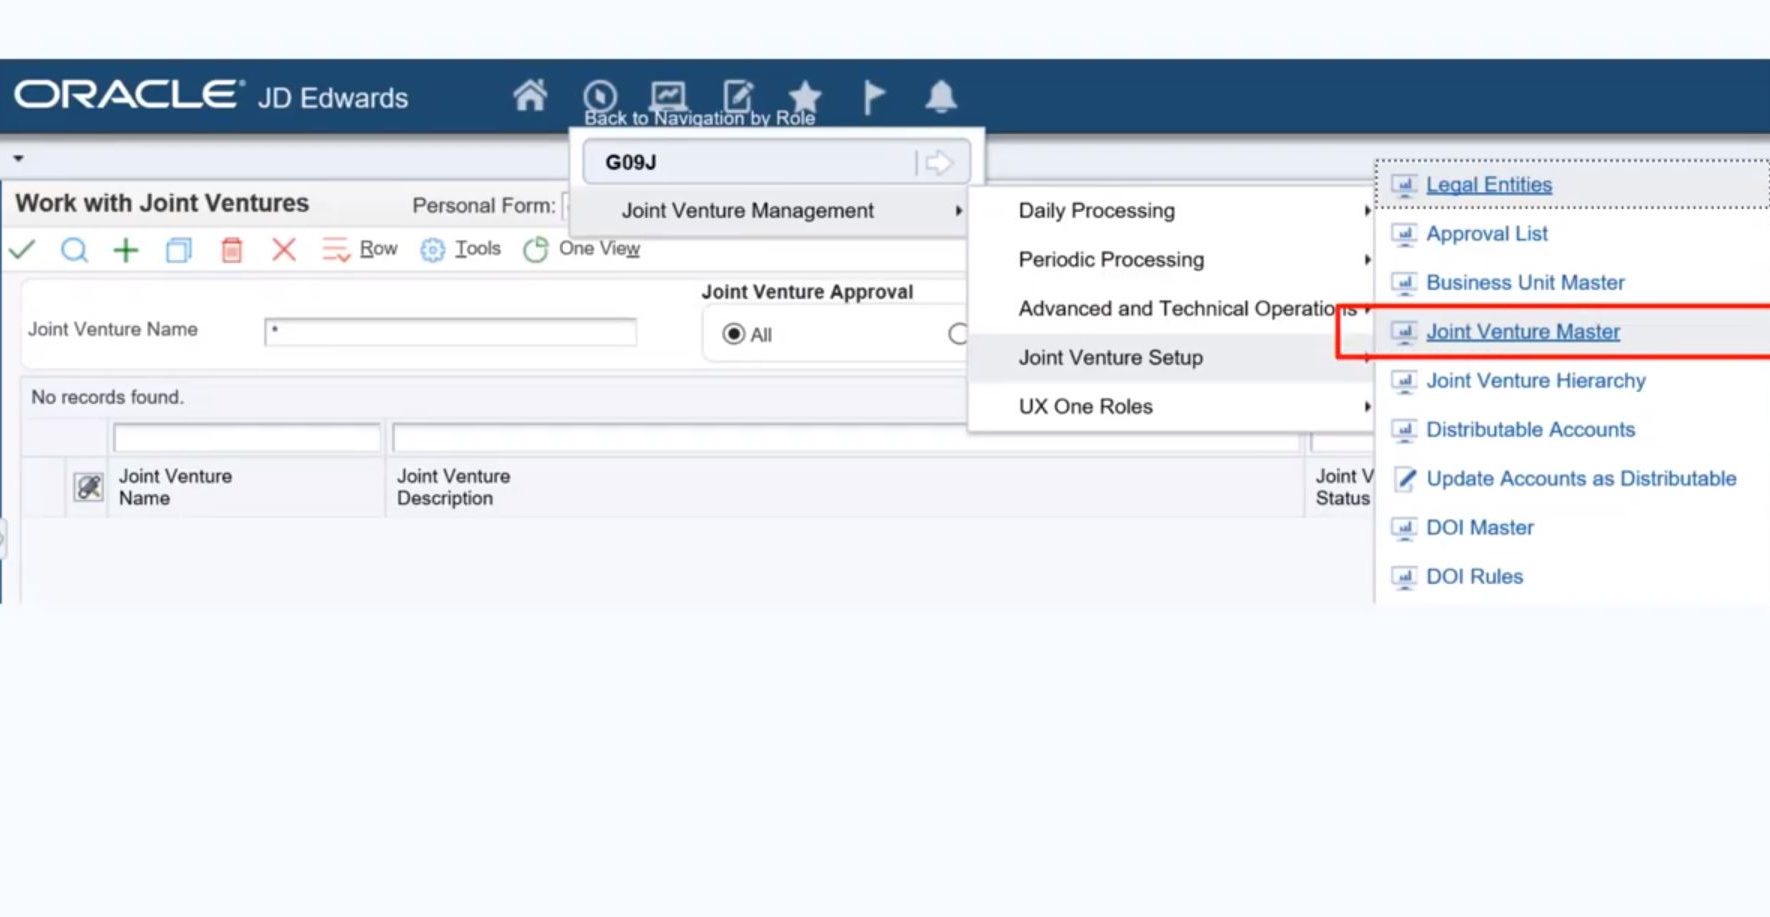Click the green plus Add icon
The height and width of the screenshot is (917, 1770).
click(126, 249)
